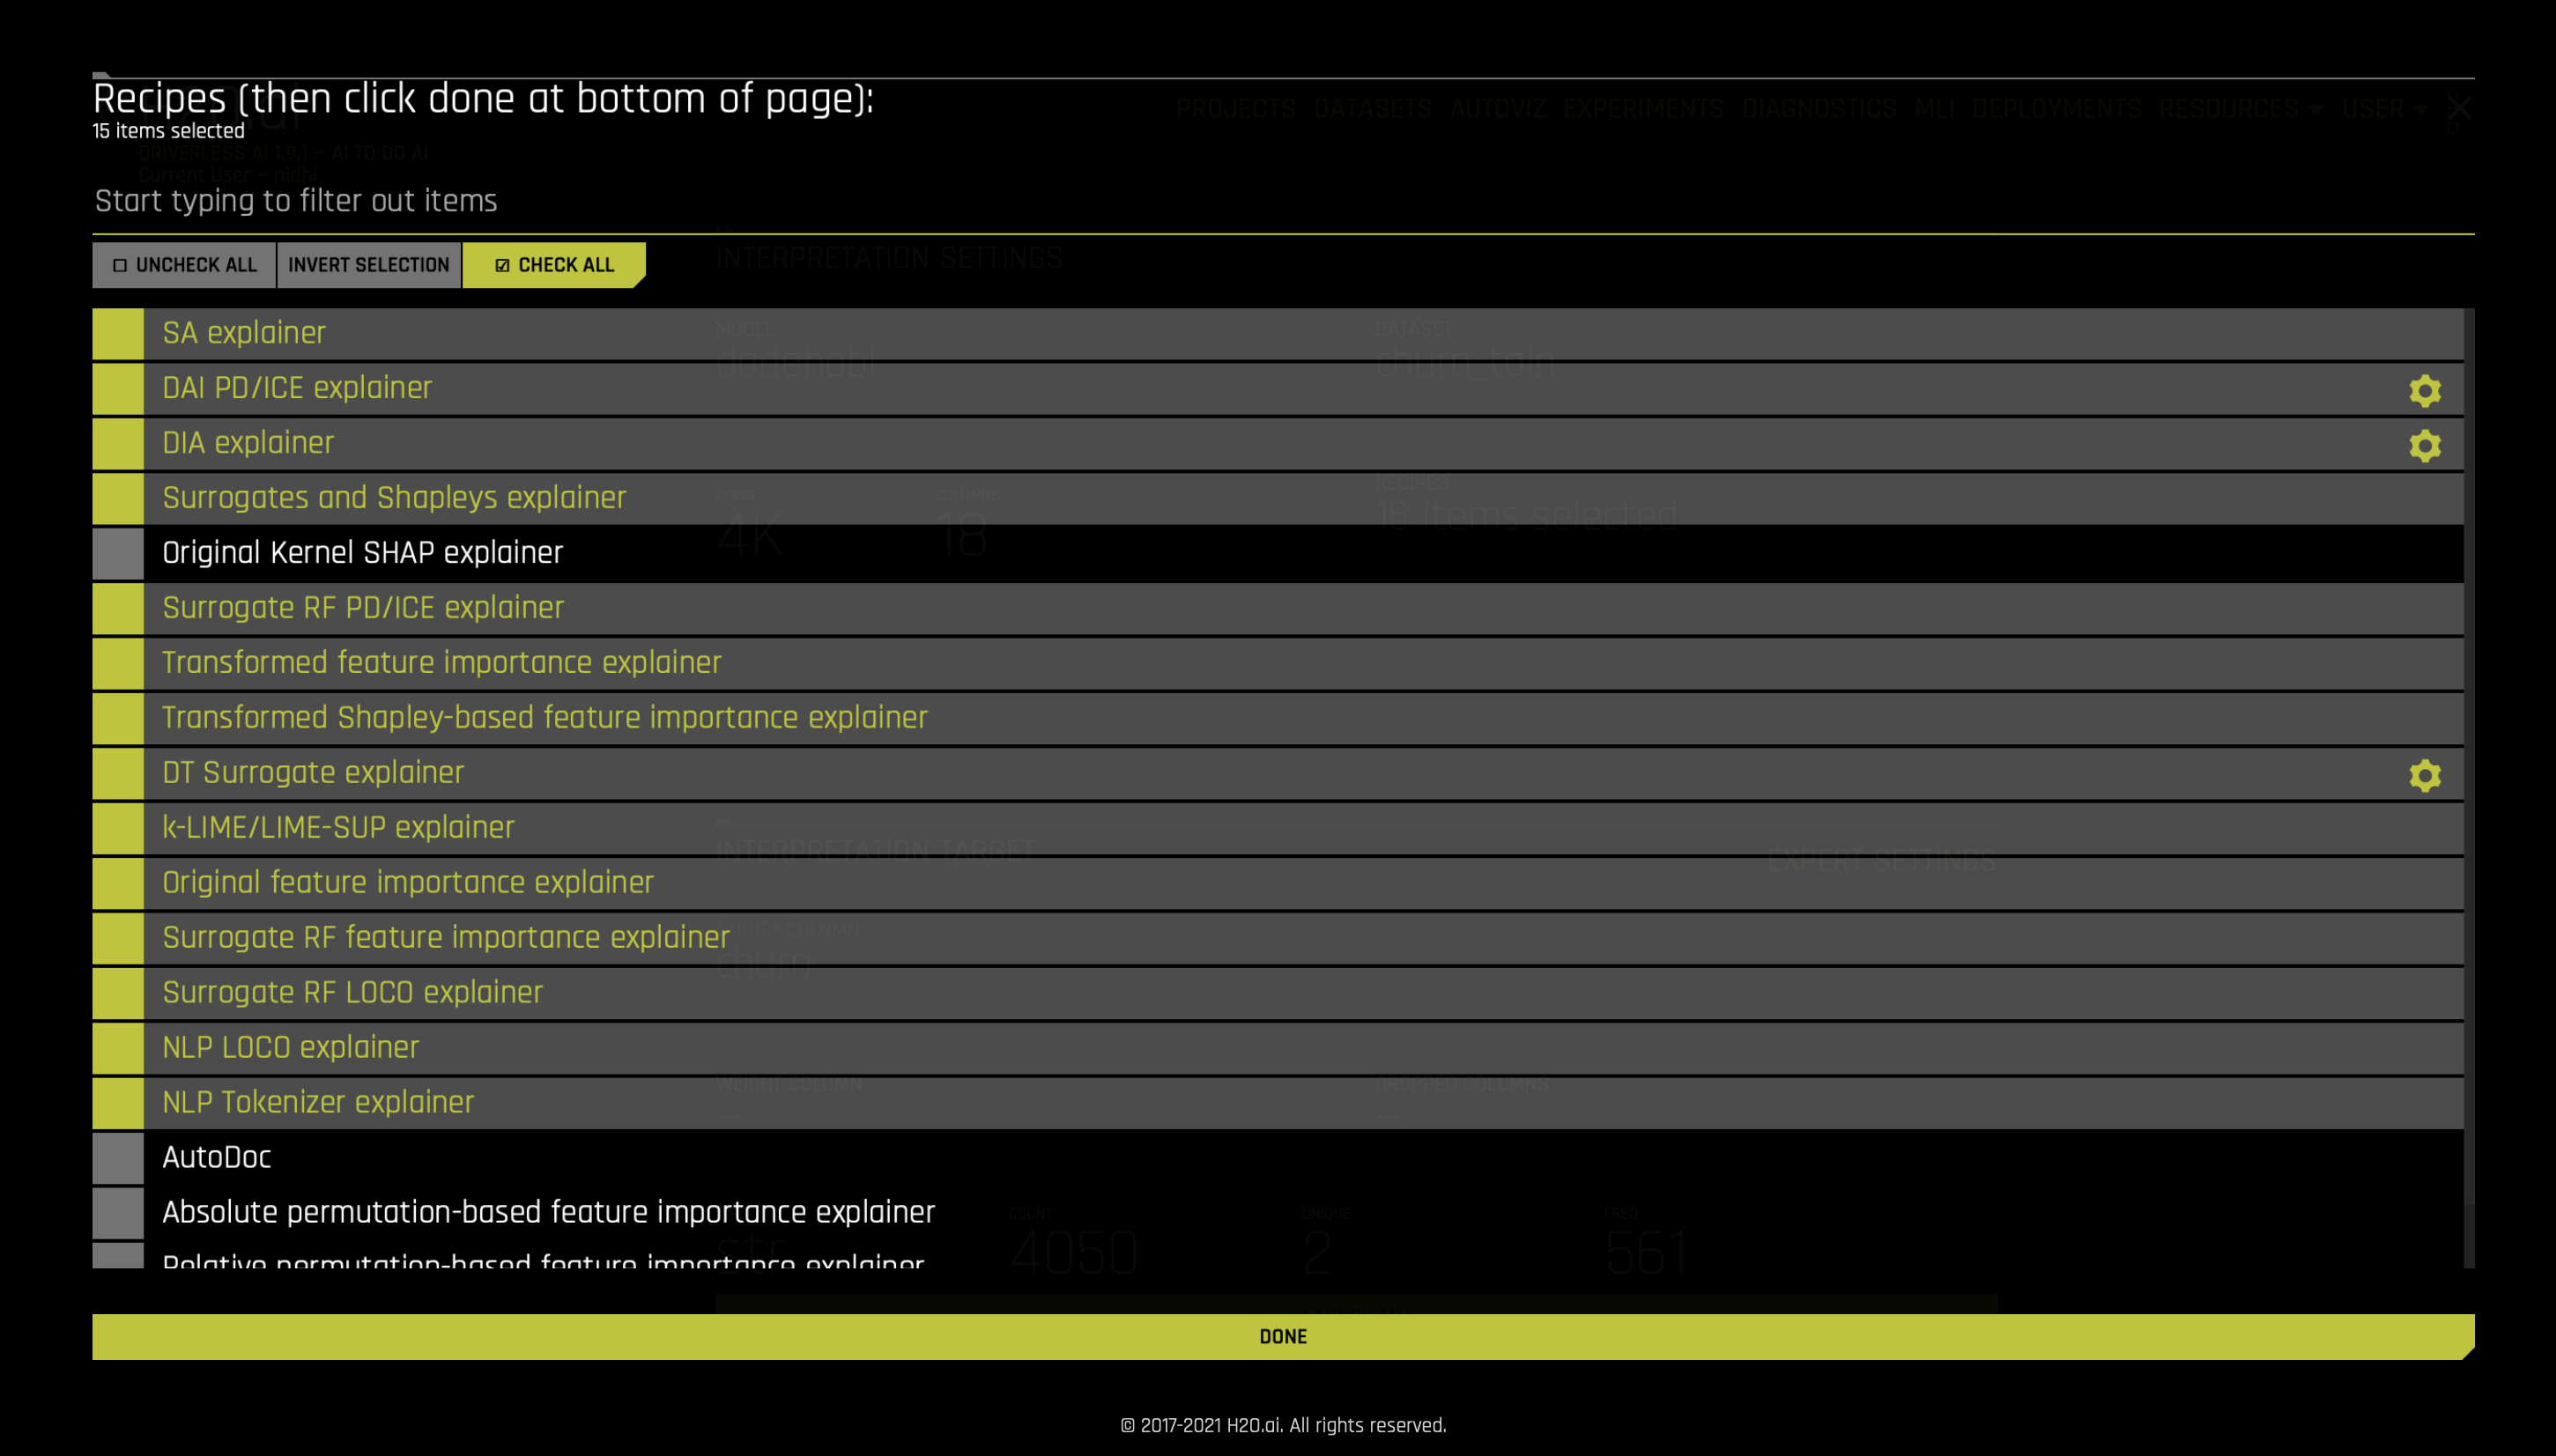Screen dimensions: 2556x1456
Task: Open settings for DT Surrogate explainer
Action: pyautogui.click(x=2426, y=774)
